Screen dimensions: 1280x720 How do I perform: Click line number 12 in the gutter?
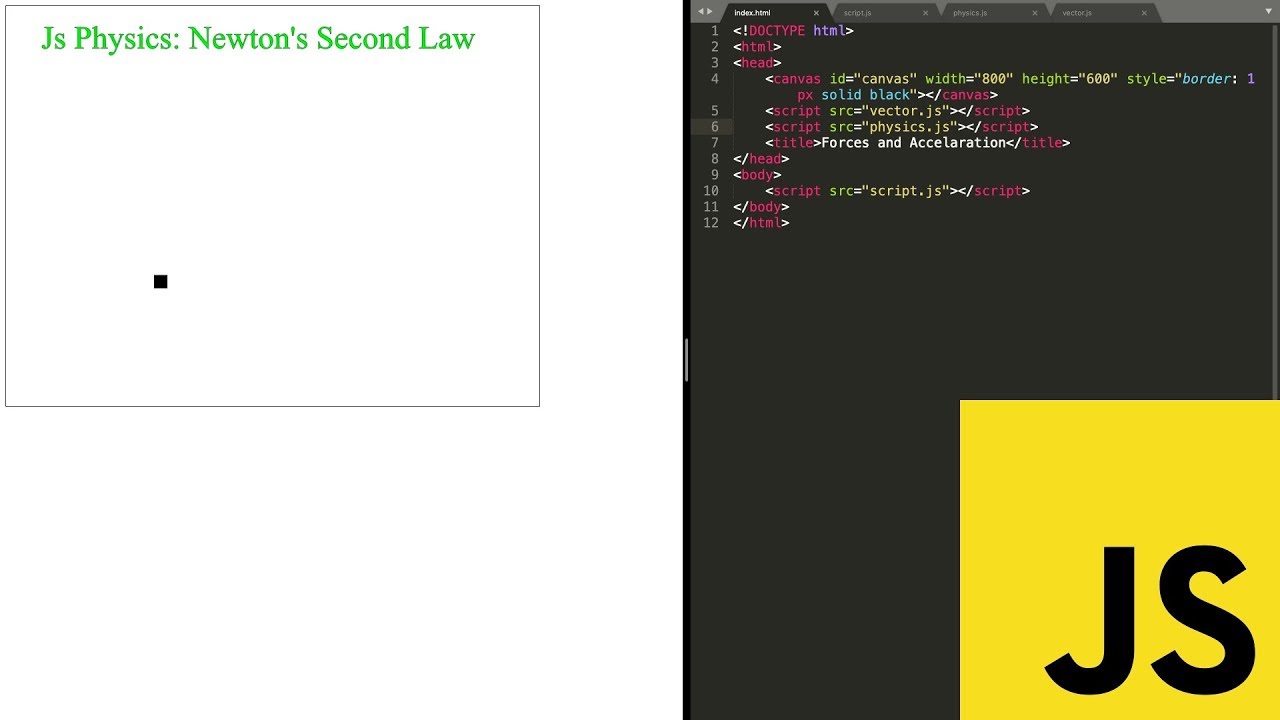710,223
